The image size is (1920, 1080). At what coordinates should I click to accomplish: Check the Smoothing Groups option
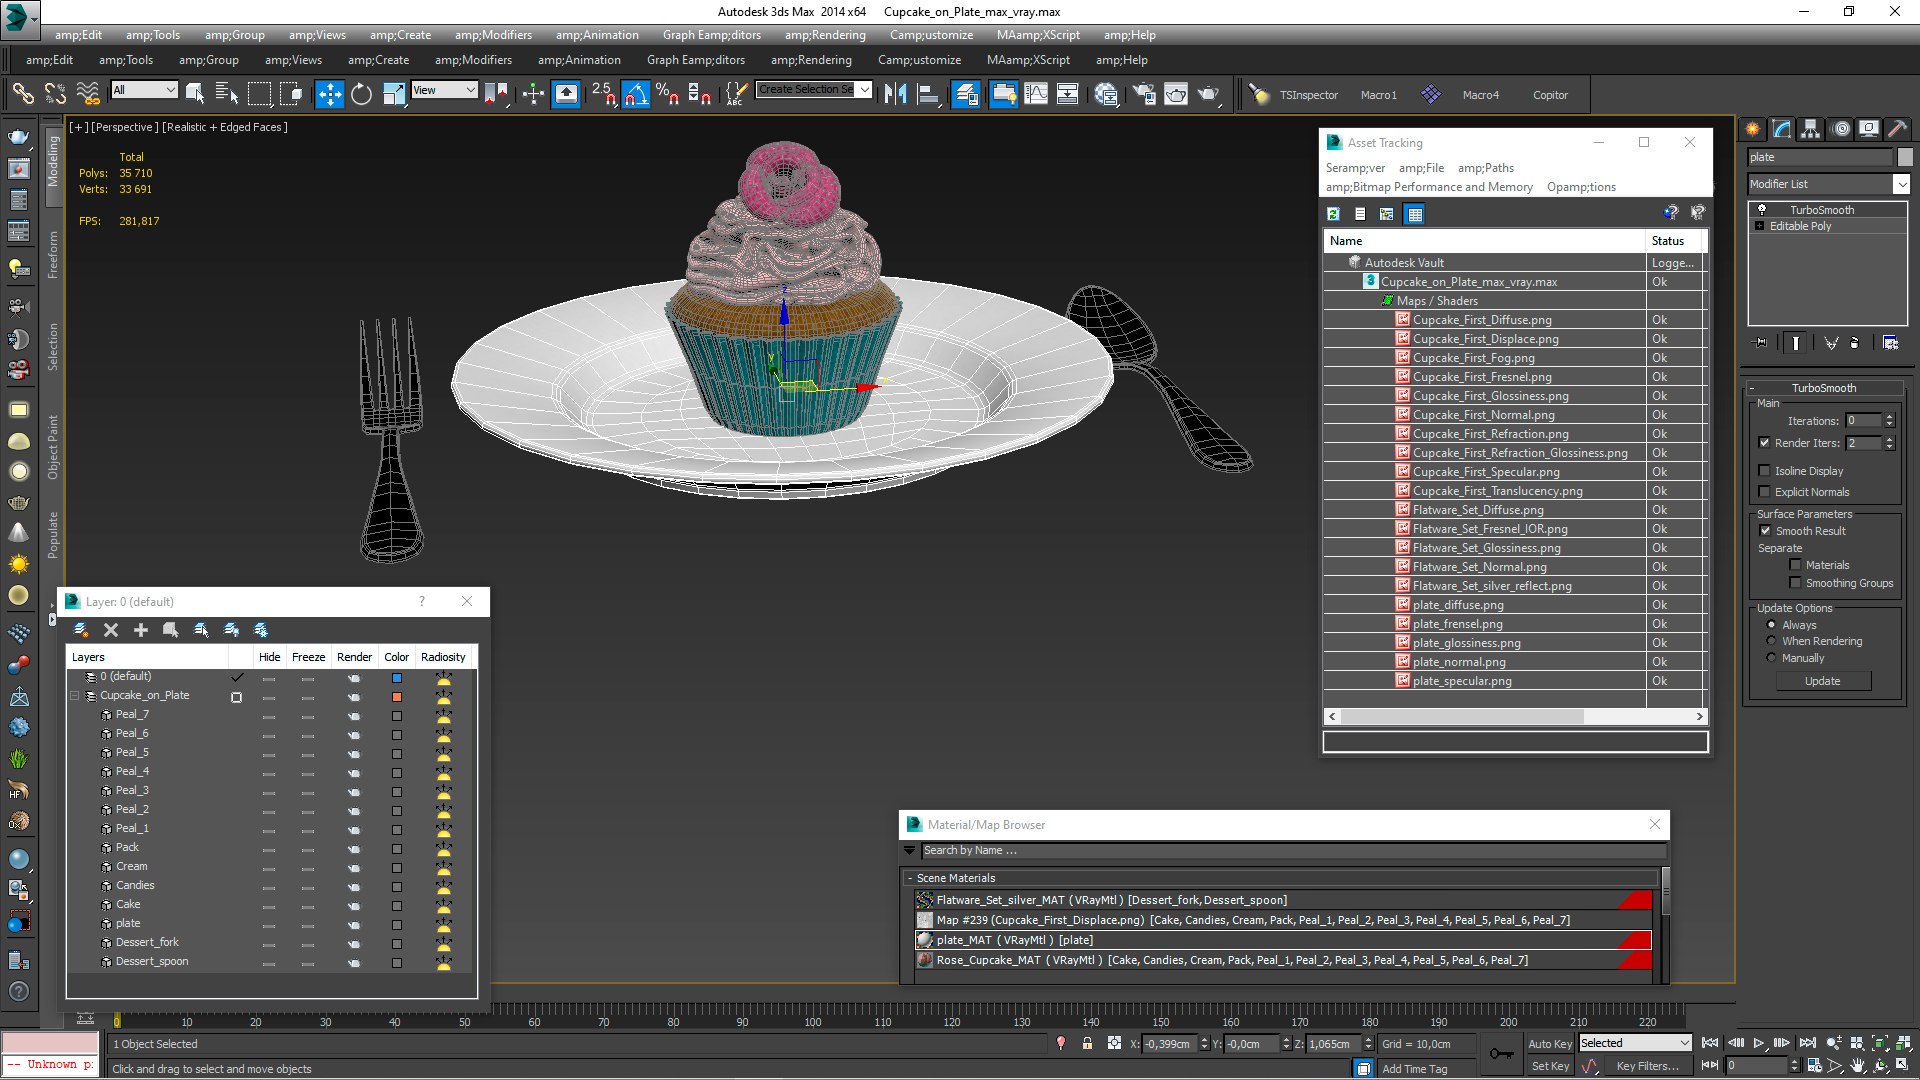1796,583
